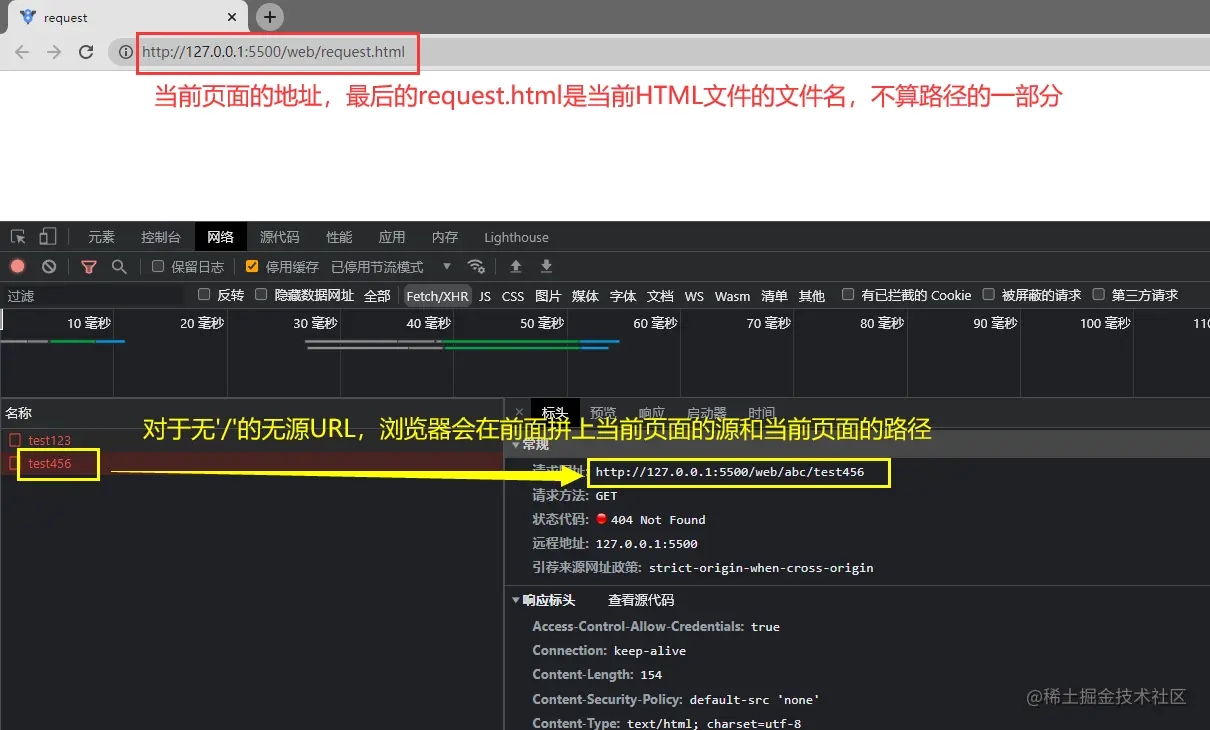The width and height of the screenshot is (1210, 730).
Task: Select the 网络 panel tab
Action: tap(220, 237)
